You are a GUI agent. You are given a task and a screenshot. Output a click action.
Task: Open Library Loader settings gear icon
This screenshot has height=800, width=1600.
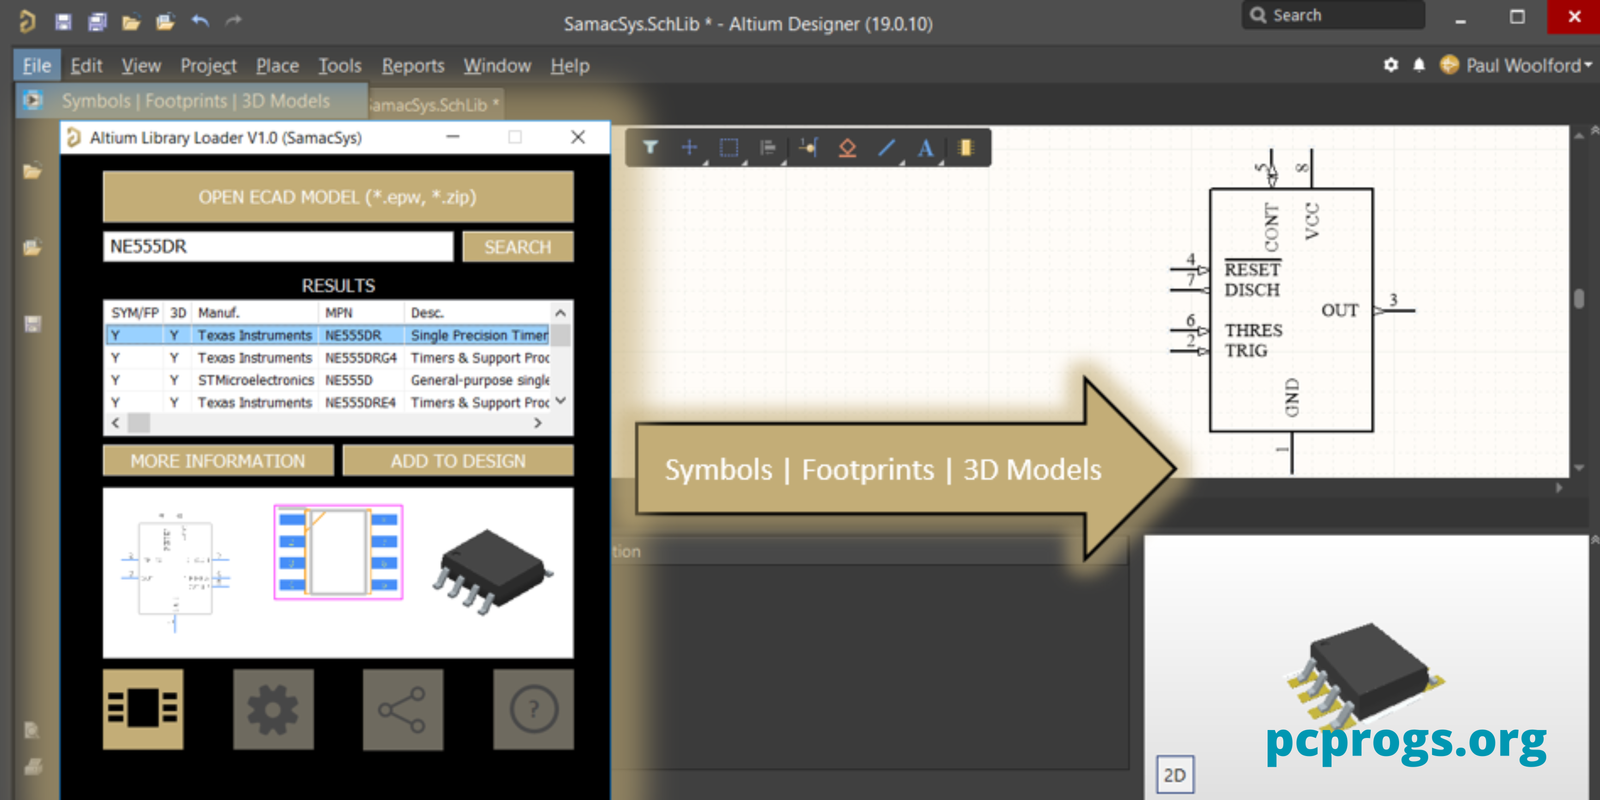(x=273, y=709)
